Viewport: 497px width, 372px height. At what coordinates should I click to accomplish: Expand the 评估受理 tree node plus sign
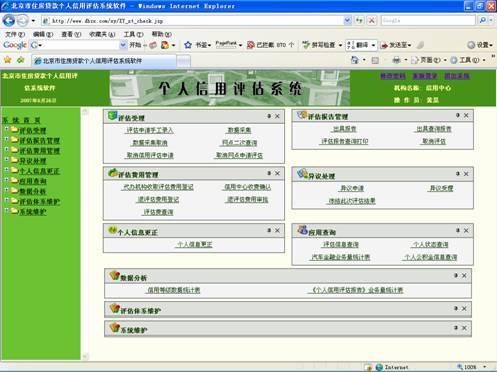[x=6, y=129]
